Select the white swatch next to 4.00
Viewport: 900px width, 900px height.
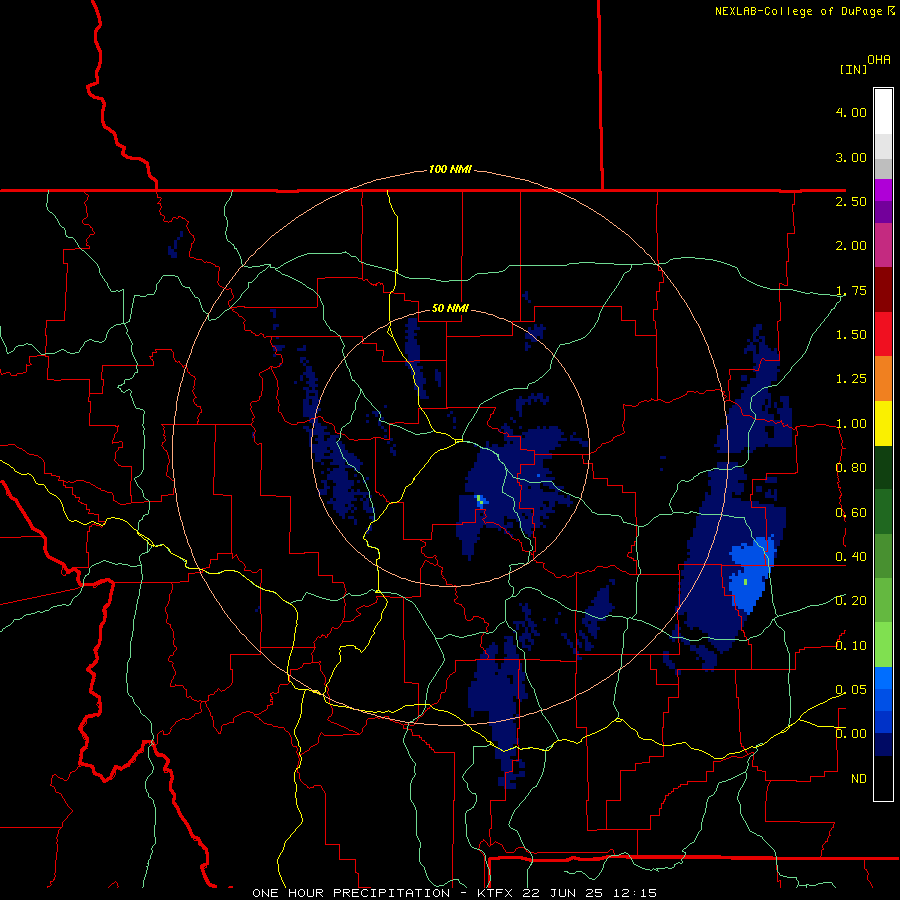[883, 111]
